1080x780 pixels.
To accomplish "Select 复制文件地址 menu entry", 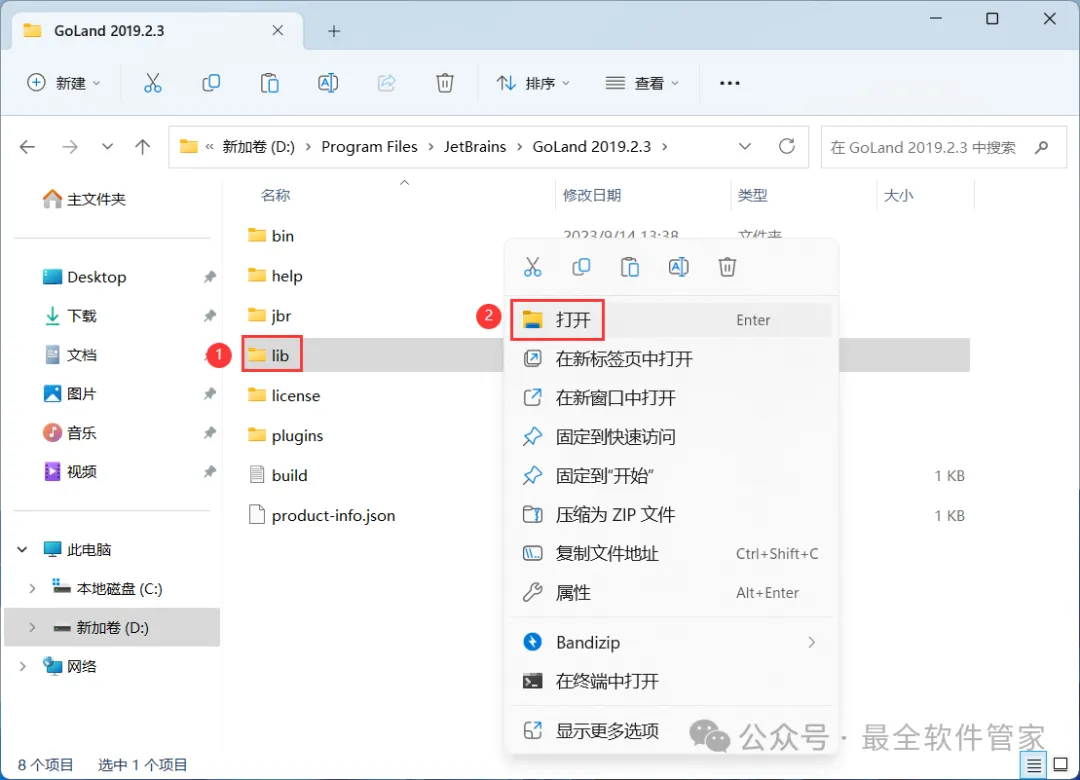I will (x=671, y=553).
